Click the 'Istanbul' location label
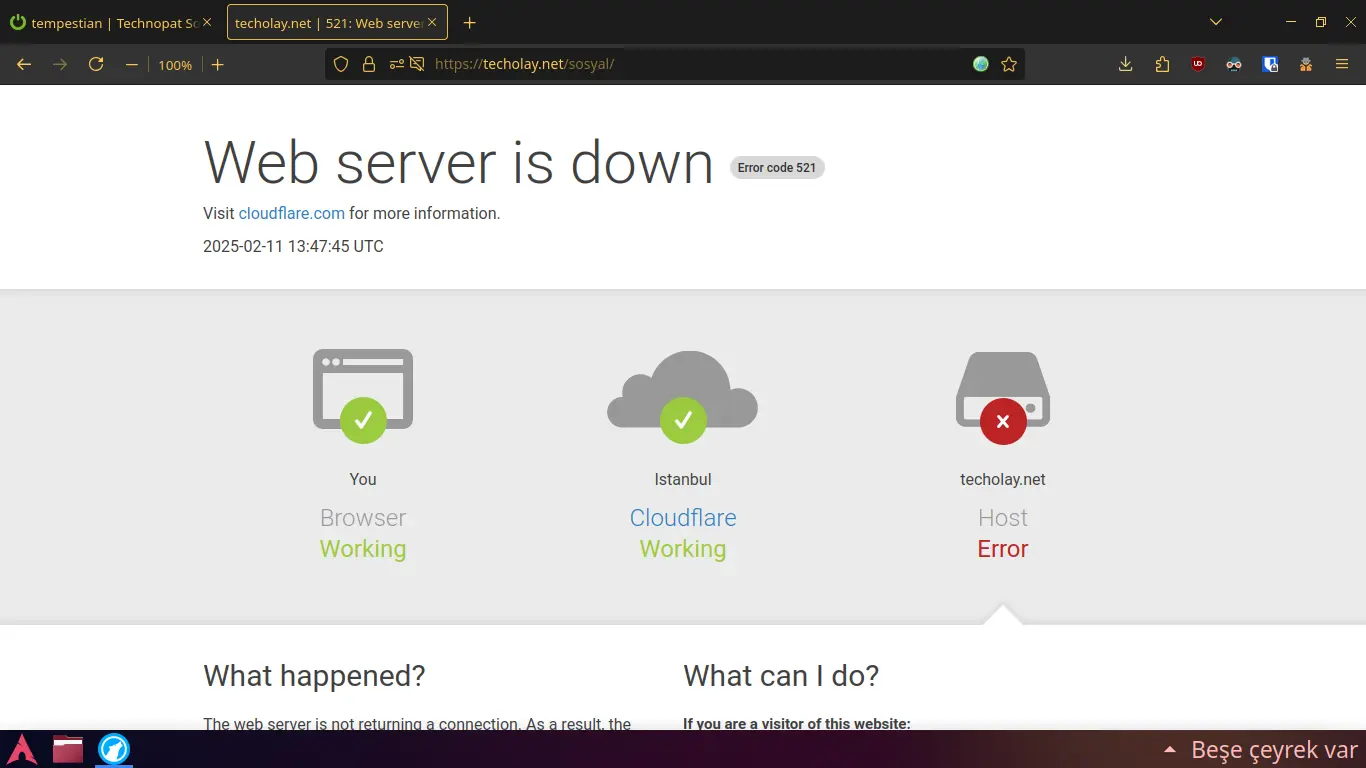 [x=683, y=479]
